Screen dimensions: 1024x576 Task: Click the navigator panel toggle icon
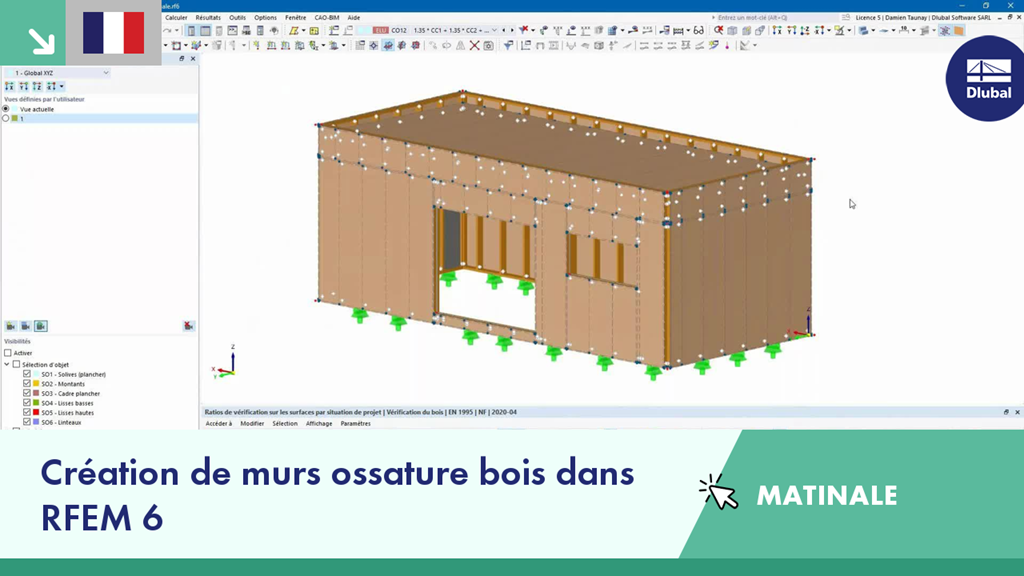click(x=191, y=30)
